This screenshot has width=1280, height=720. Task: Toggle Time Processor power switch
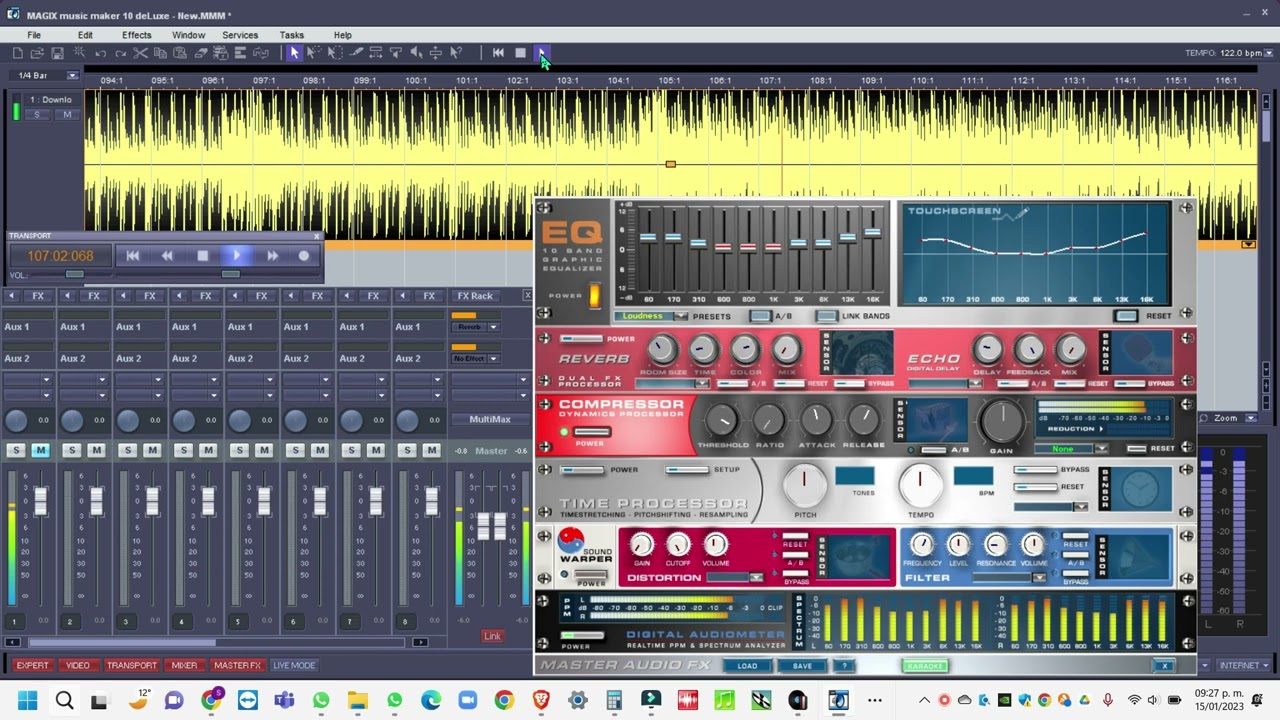(582, 470)
